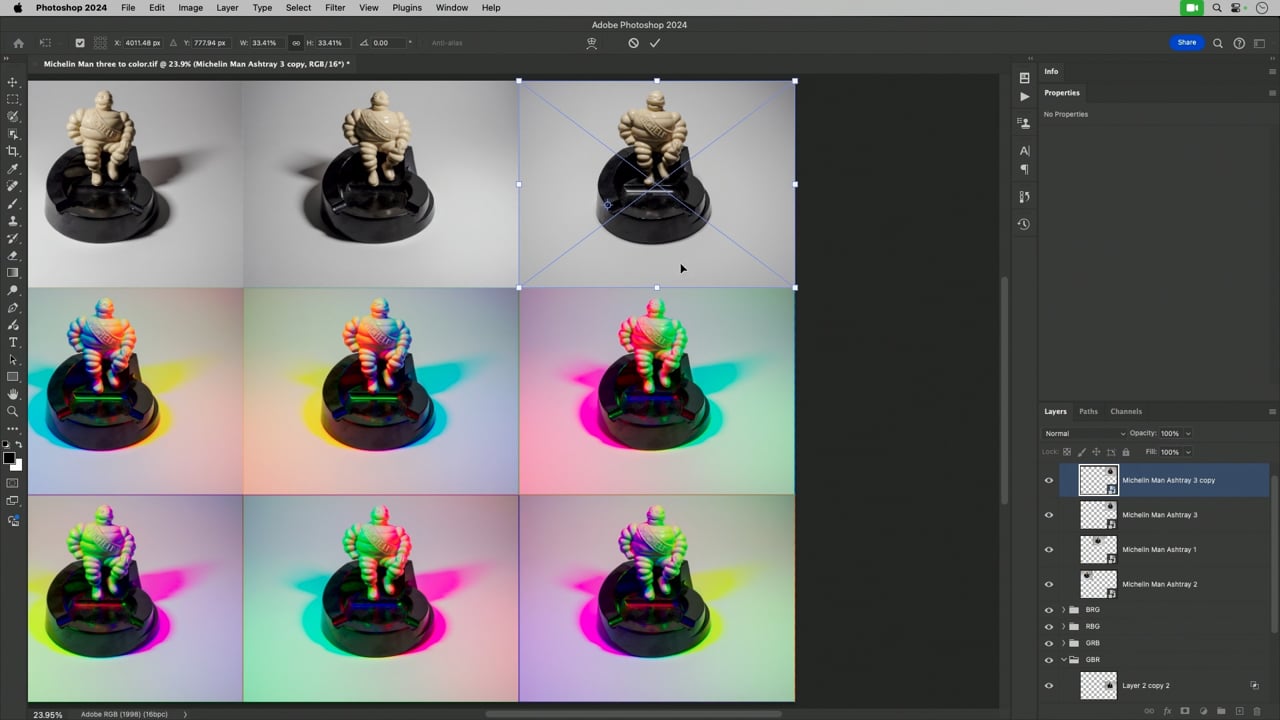This screenshot has height=720, width=1280.
Task: Select the Michelin Man three to color.tif tab
Action: pyautogui.click(x=196, y=64)
